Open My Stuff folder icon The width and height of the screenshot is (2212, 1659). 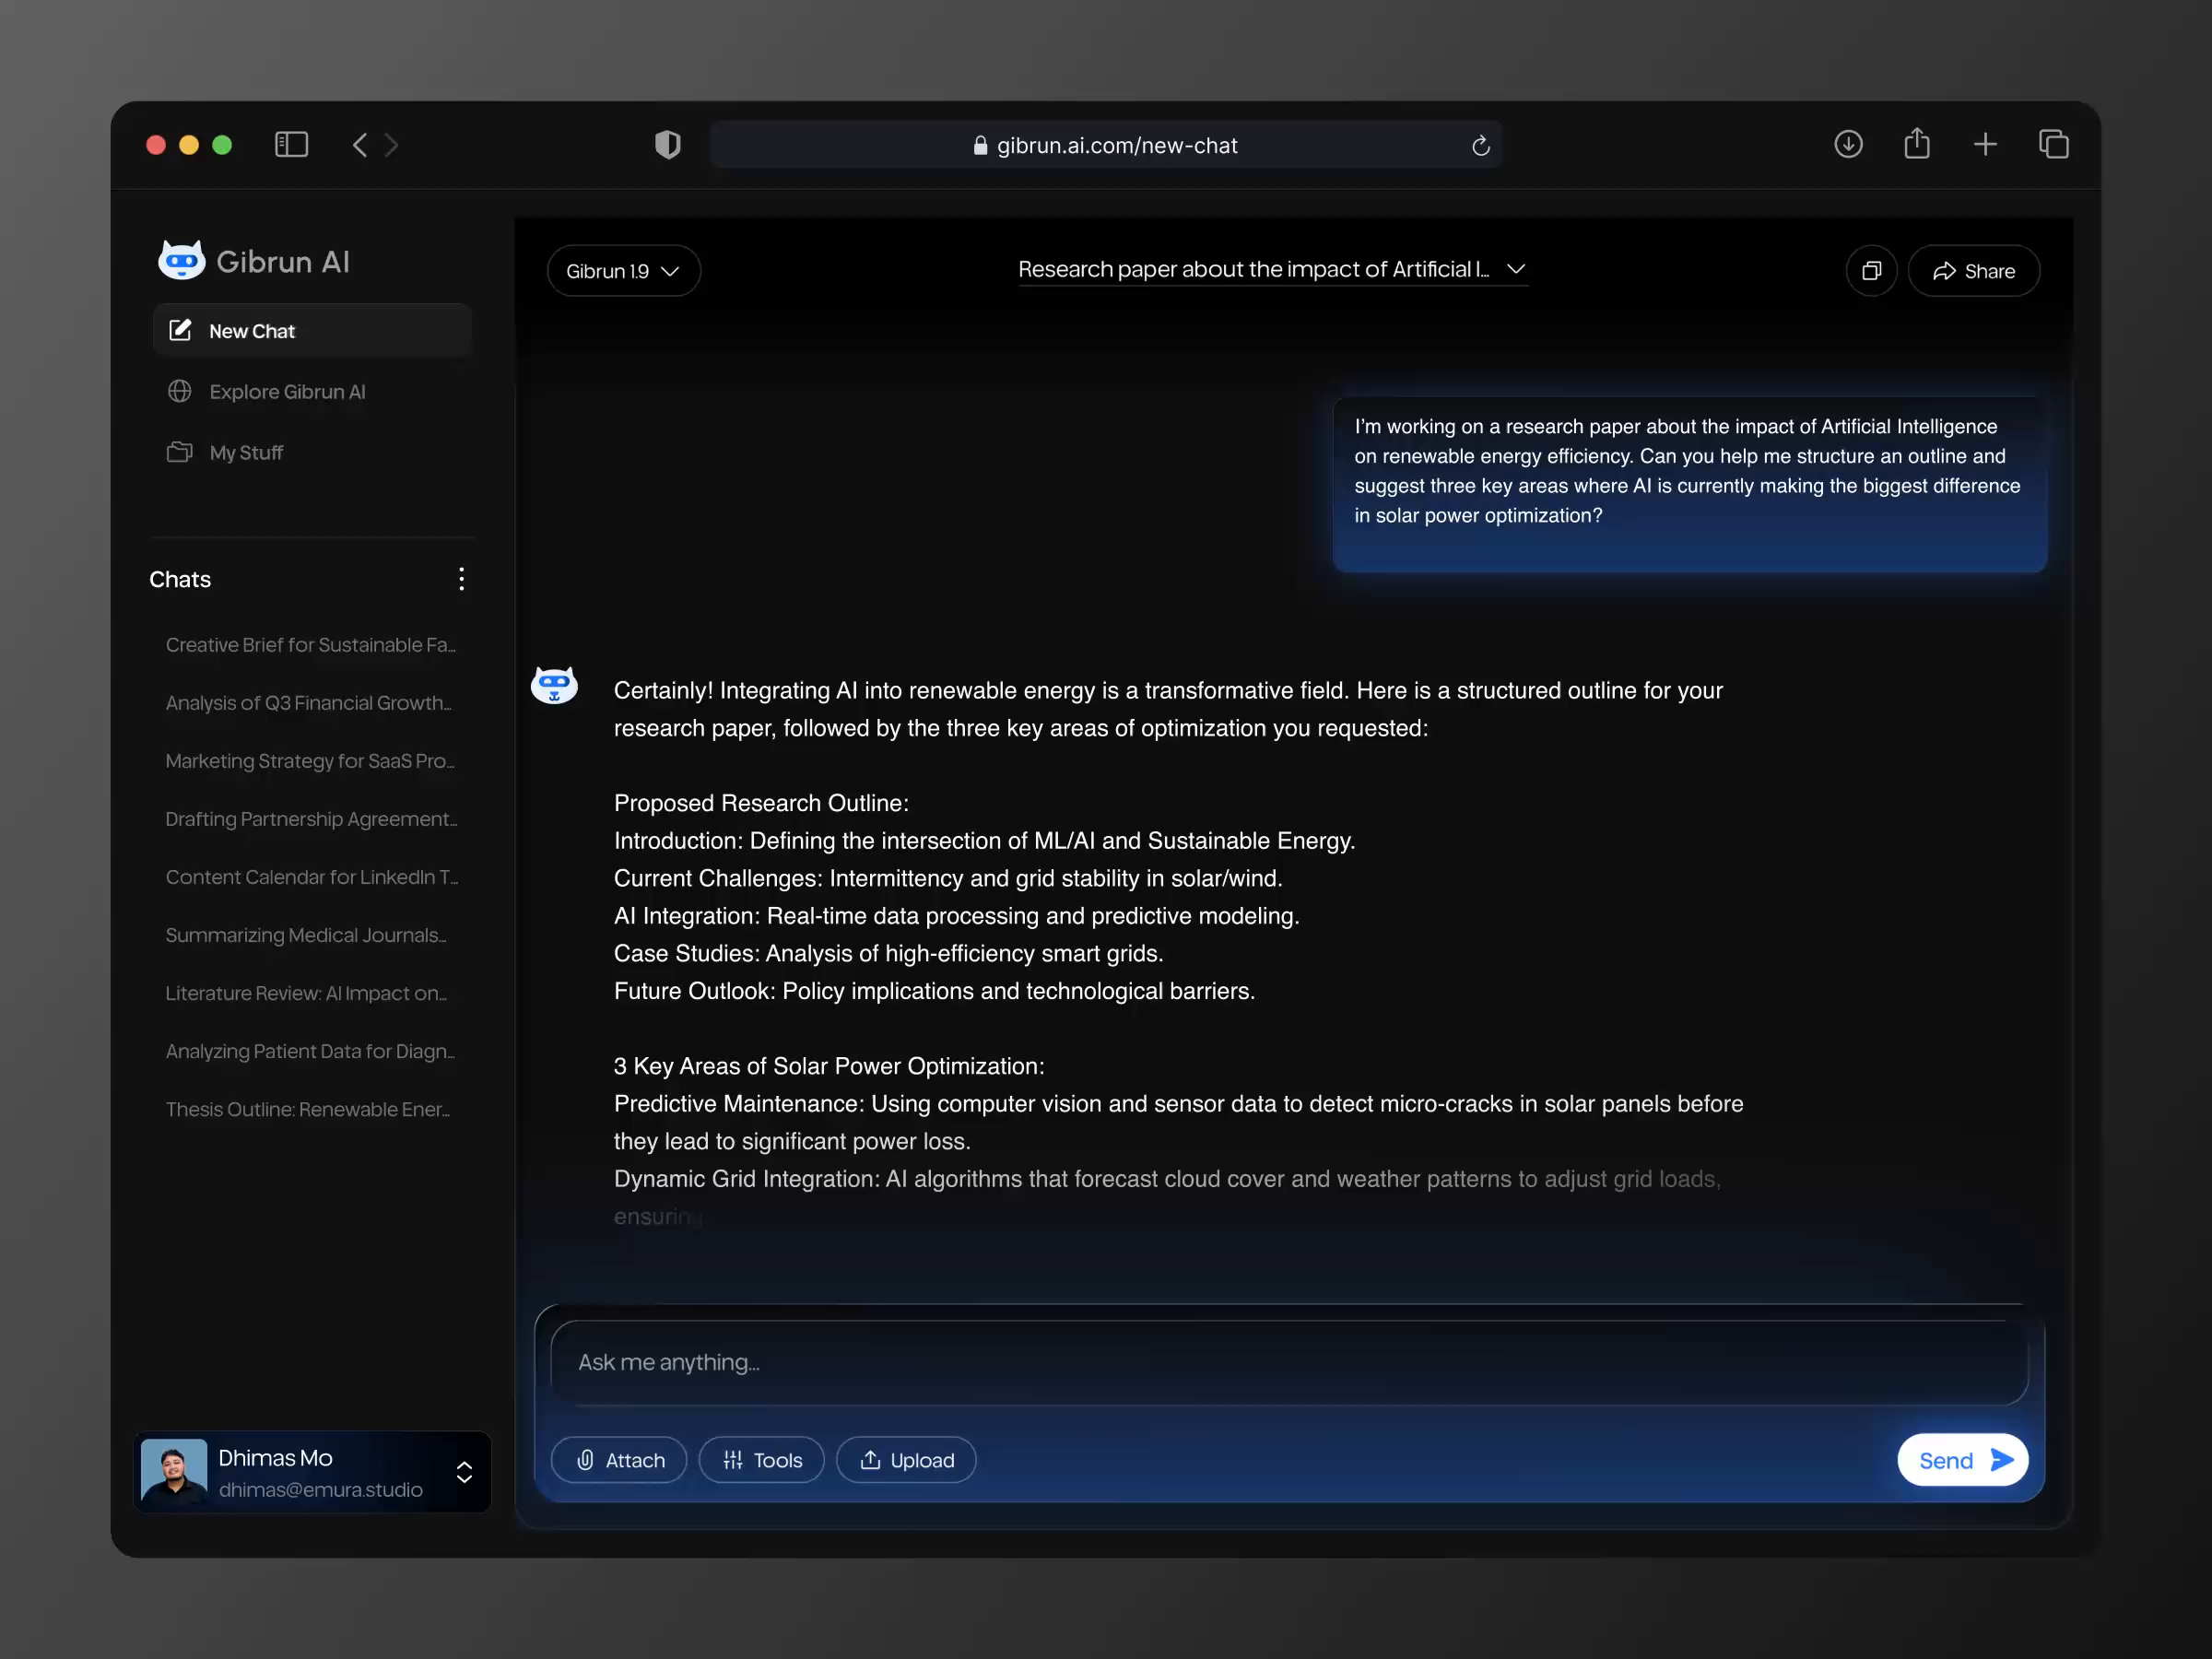coord(180,452)
